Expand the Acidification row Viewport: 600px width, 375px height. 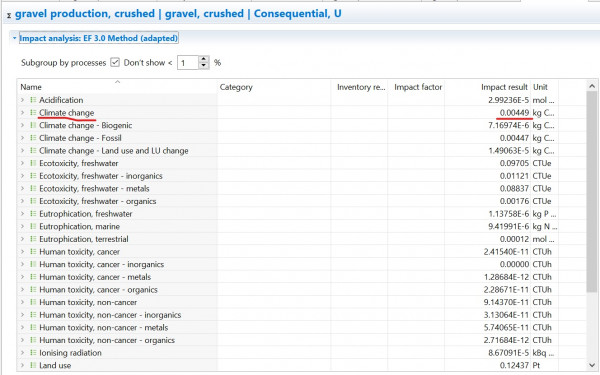click(x=22, y=100)
